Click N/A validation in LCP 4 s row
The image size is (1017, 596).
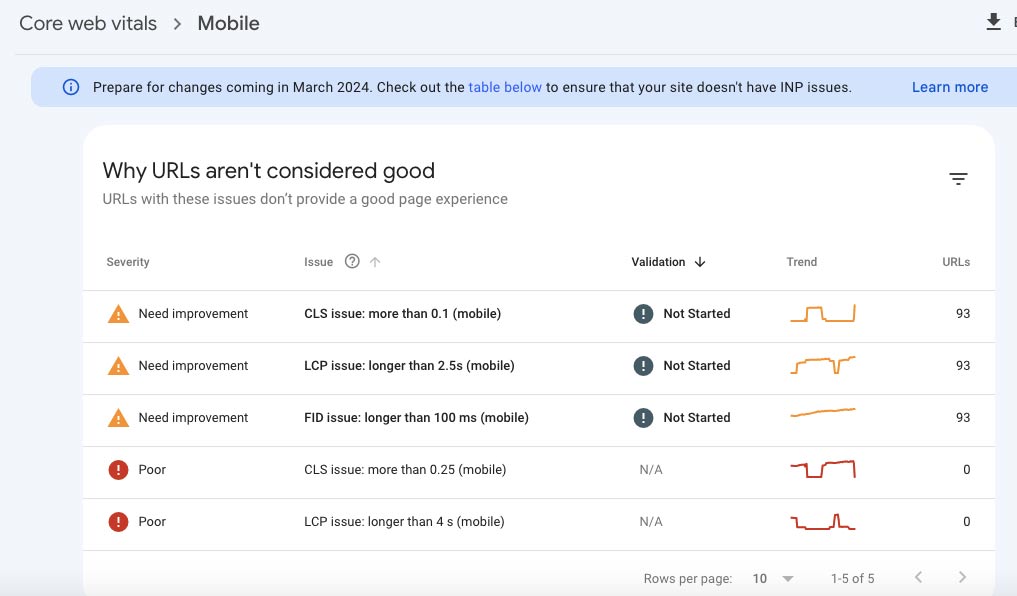click(651, 521)
